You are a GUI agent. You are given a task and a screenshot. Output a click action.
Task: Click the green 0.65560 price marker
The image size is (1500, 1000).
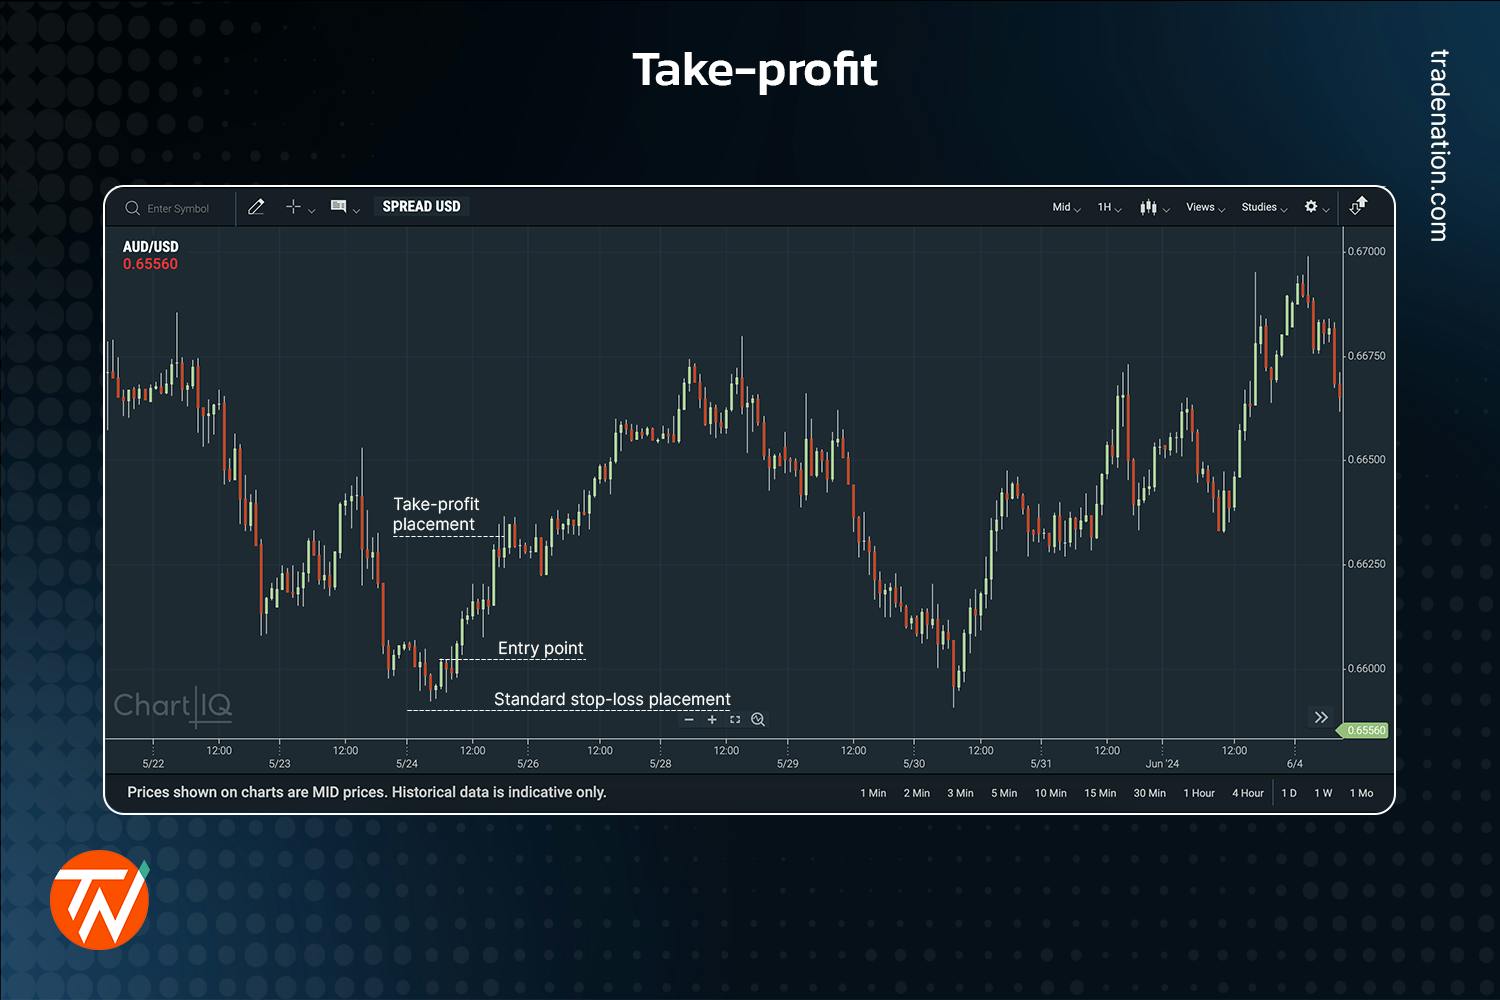pyautogui.click(x=1366, y=730)
